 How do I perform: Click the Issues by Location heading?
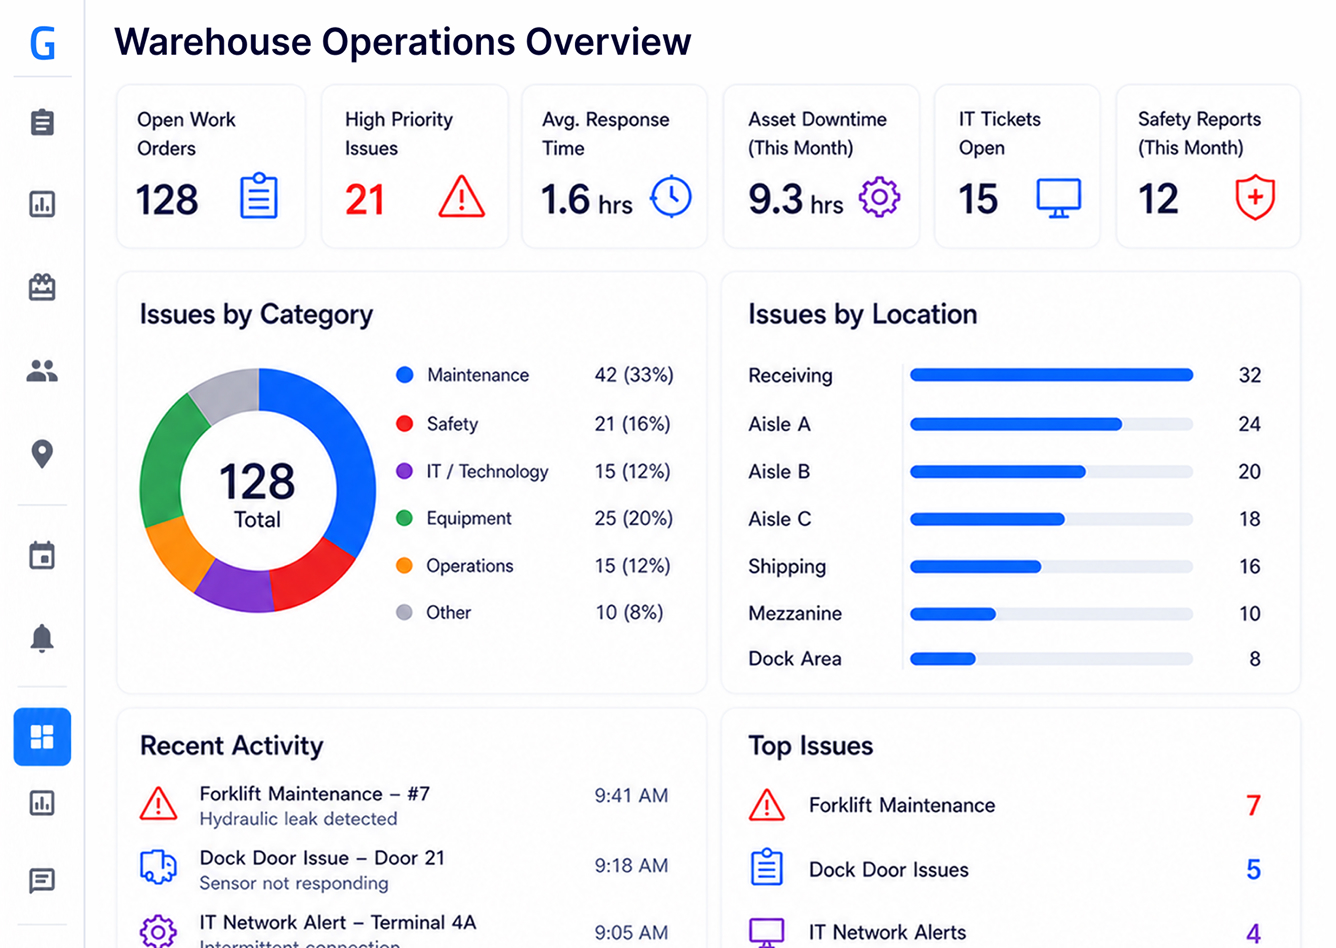(x=863, y=314)
